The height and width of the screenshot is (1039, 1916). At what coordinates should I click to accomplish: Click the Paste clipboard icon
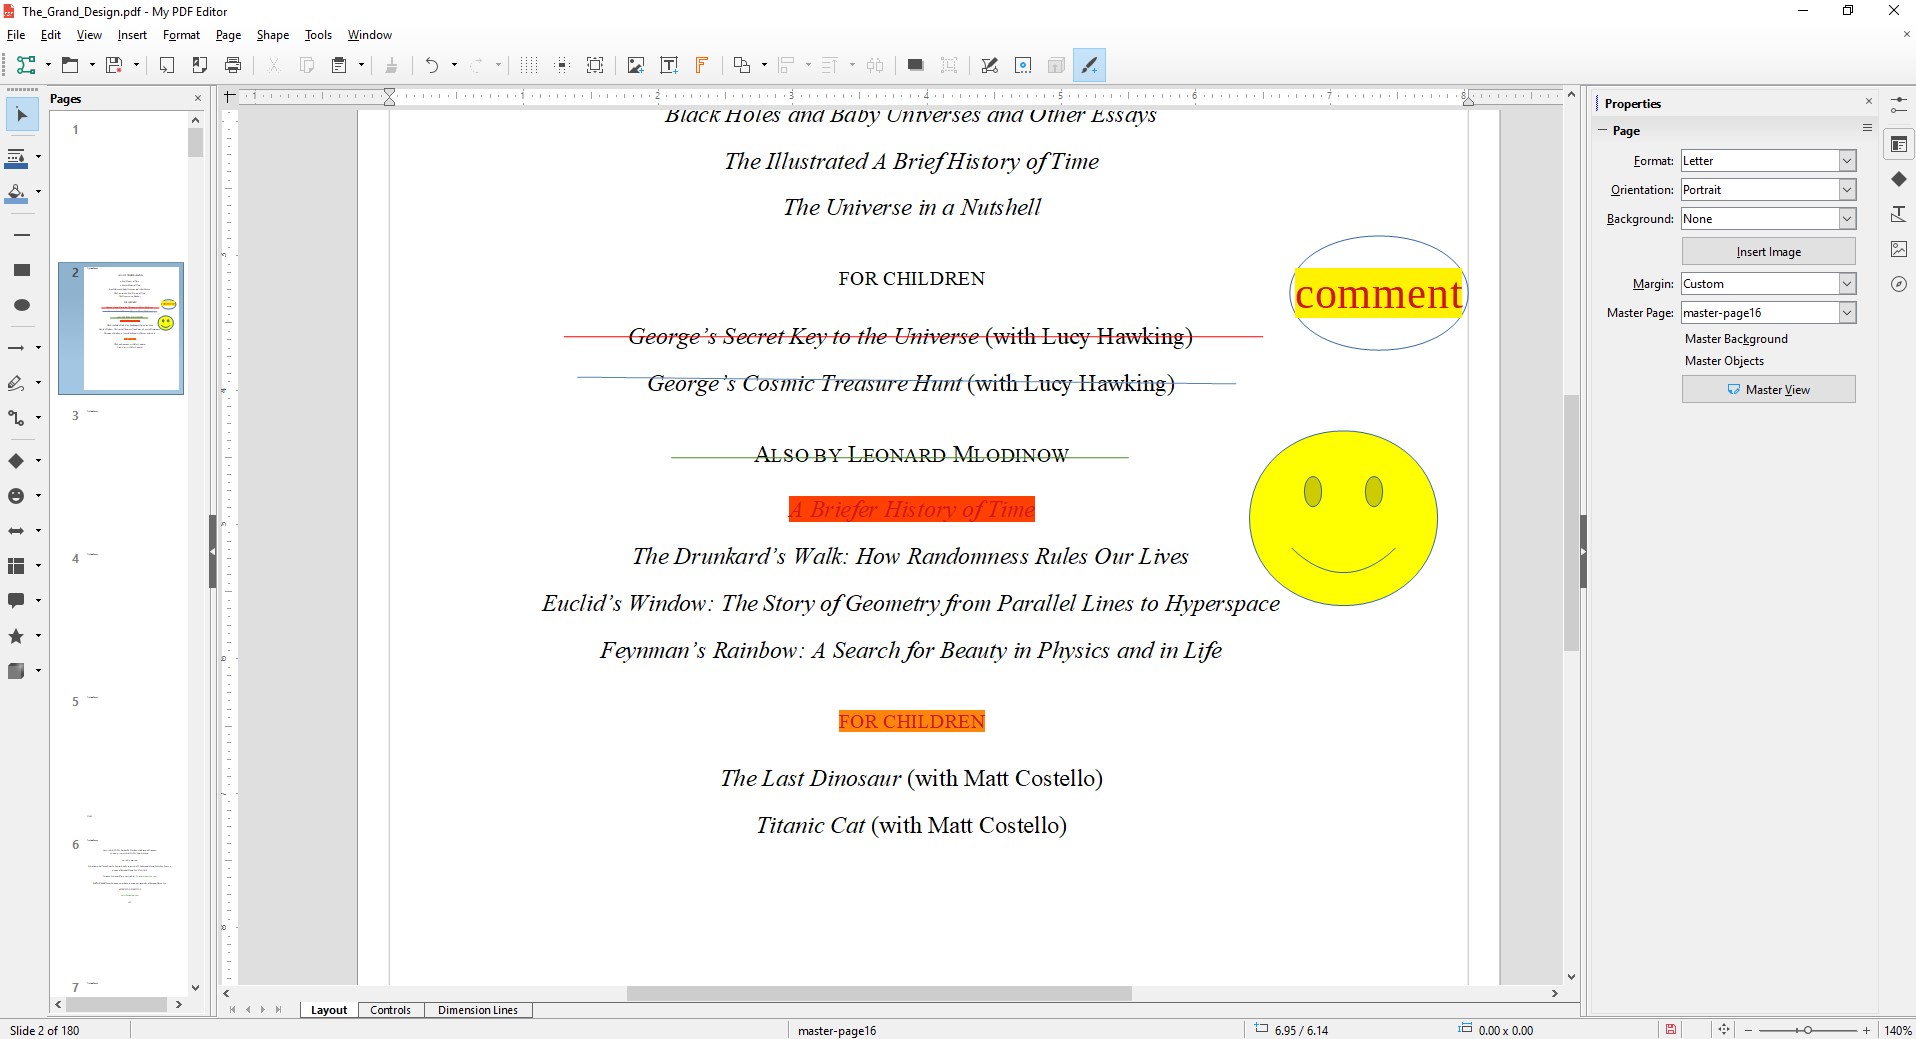click(x=340, y=65)
